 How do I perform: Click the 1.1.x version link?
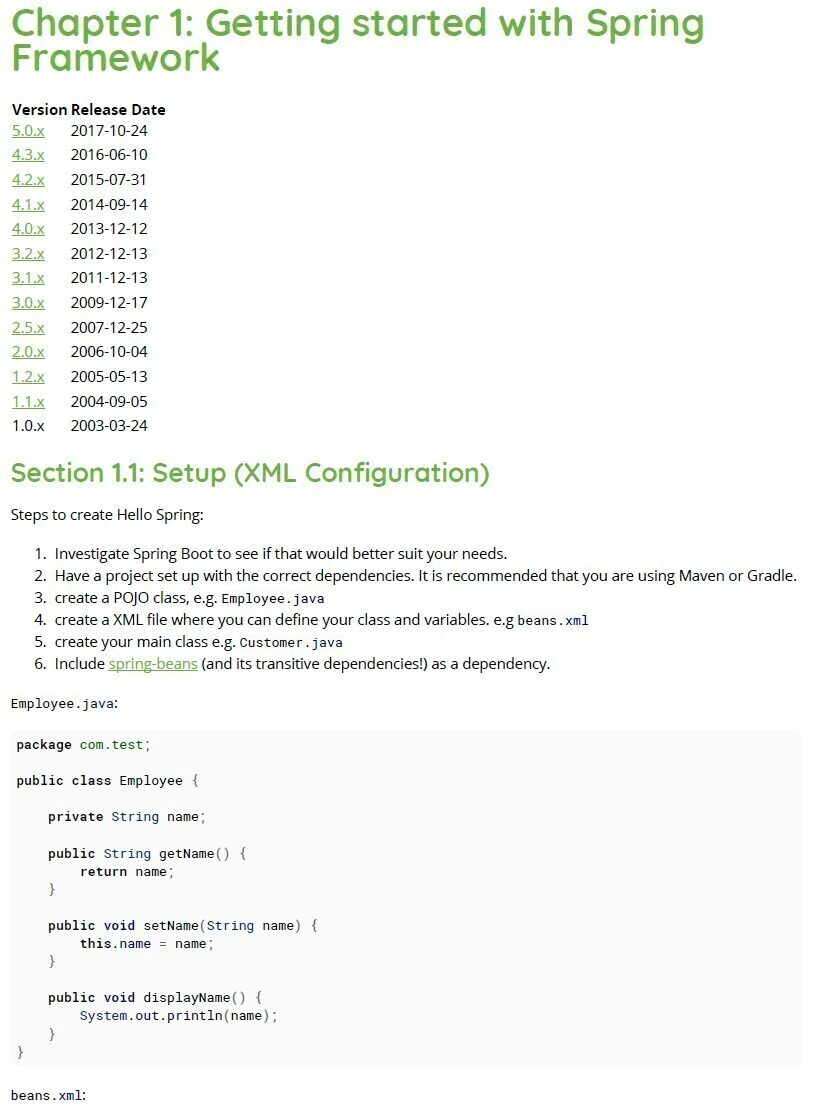pyautogui.click(x=28, y=401)
